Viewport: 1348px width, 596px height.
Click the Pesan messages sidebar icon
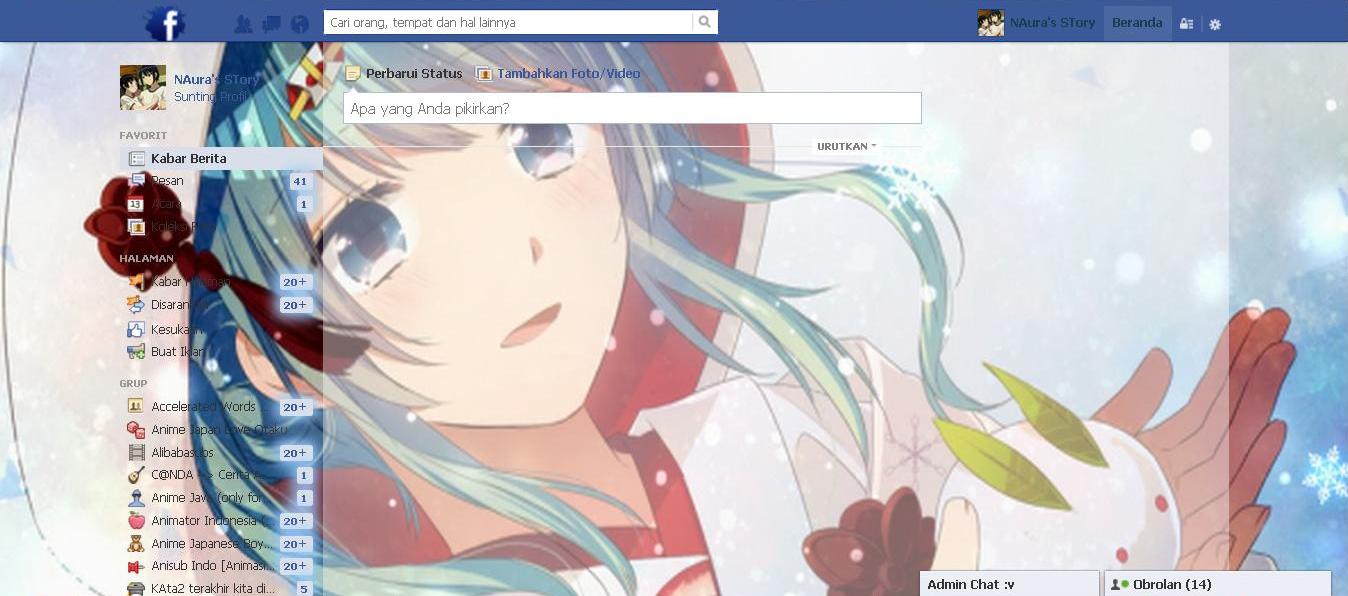click(137, 181)
